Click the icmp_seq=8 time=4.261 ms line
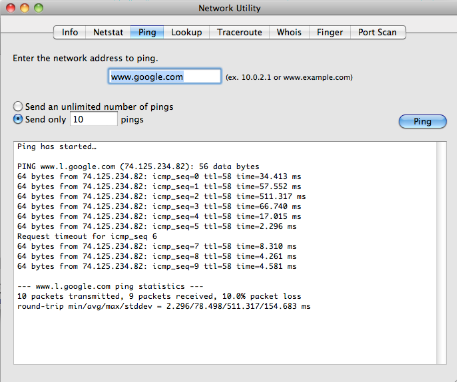This screenshot has width=457, height=382. click(157, 256)
